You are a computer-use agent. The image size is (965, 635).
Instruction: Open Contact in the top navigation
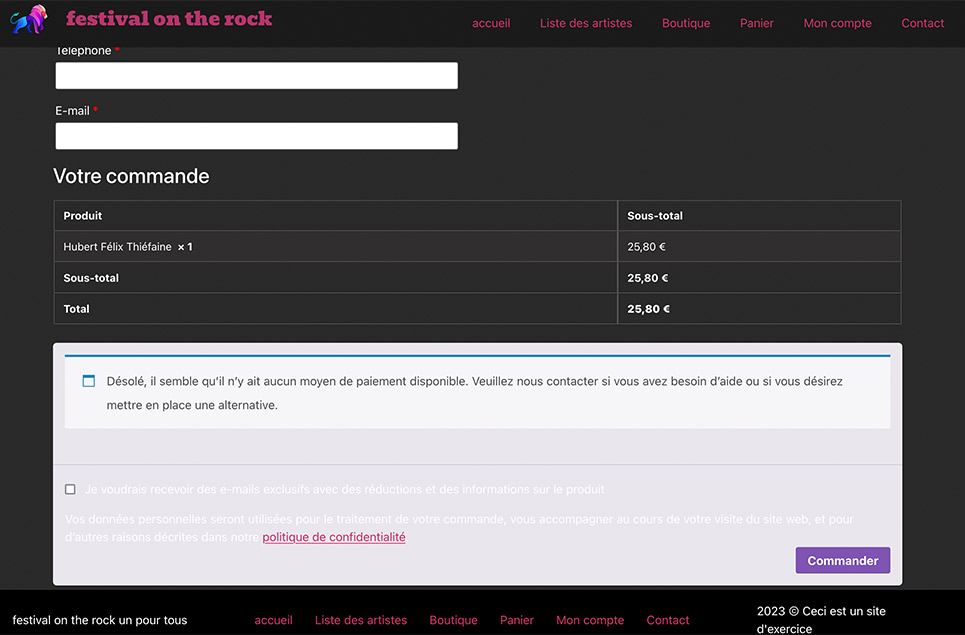[x=923, y=23]
